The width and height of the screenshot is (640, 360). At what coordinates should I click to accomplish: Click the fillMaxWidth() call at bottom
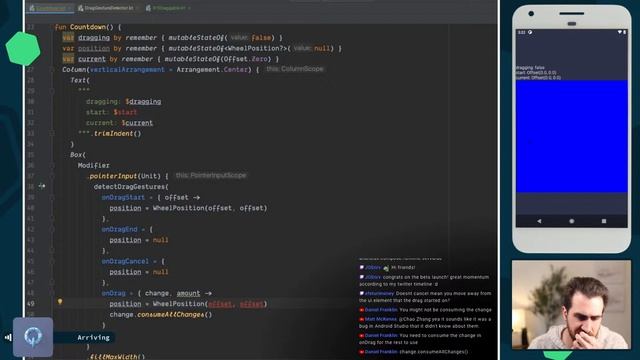tap(117, 357)
